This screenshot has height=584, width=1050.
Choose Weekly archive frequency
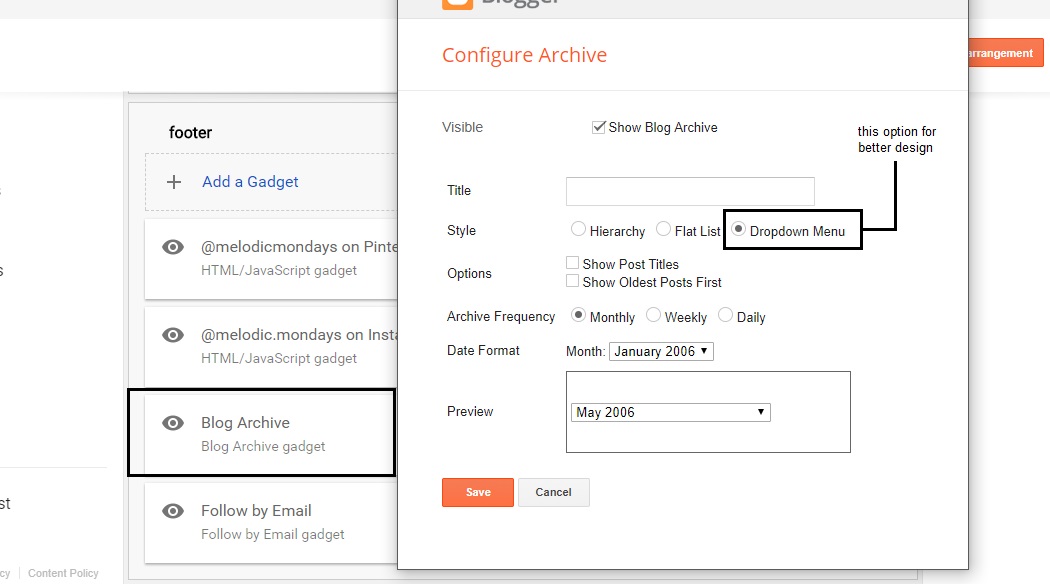coord(653,315)
